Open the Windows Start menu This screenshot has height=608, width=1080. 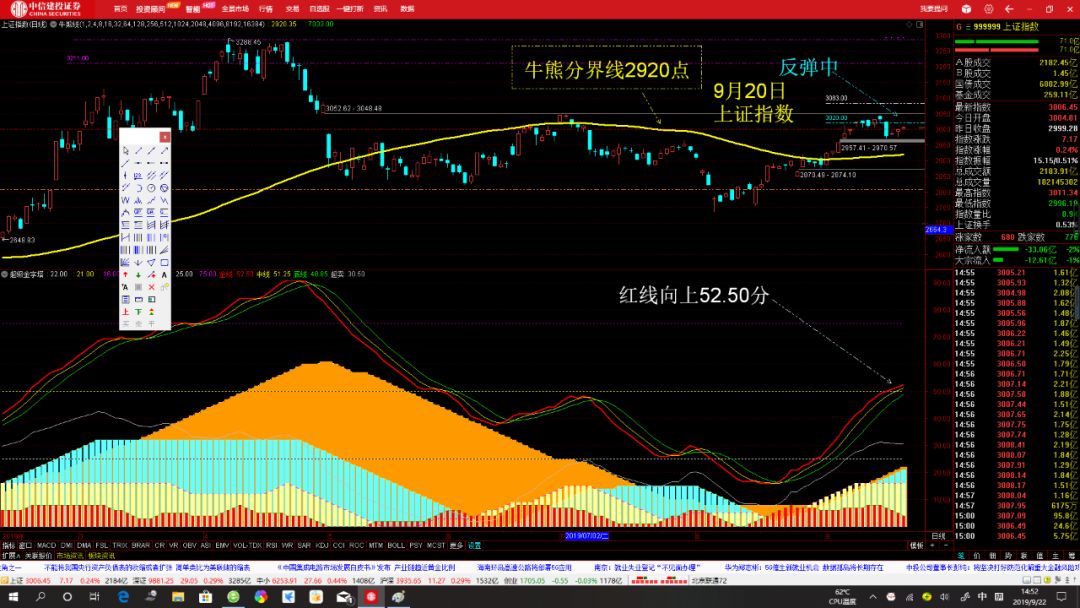[x=13, y=597]
